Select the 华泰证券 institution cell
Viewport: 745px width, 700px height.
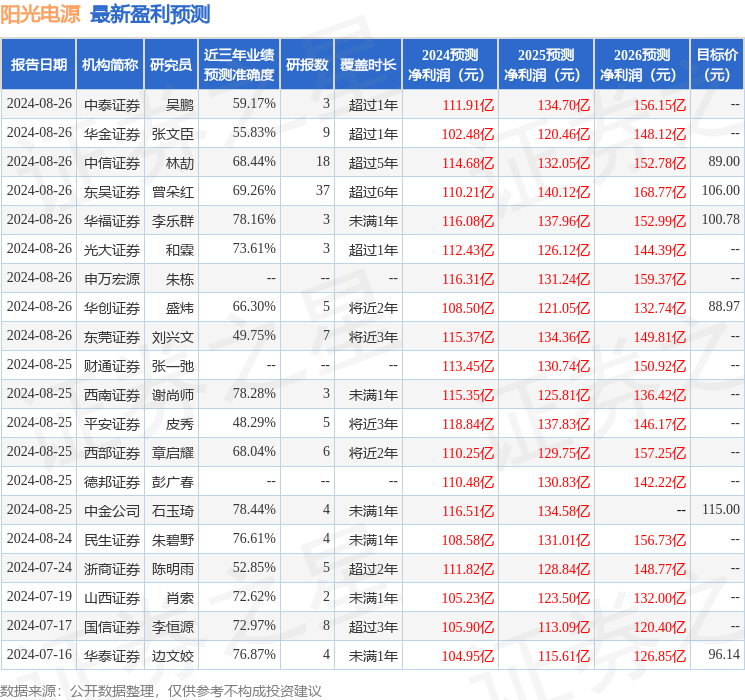(112, 655)
